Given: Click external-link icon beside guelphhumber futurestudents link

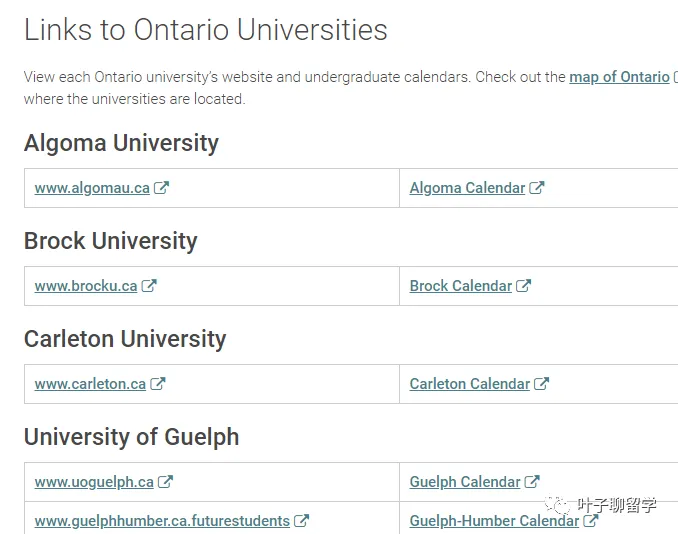Looking at the screenshot, I should (301, 521).
